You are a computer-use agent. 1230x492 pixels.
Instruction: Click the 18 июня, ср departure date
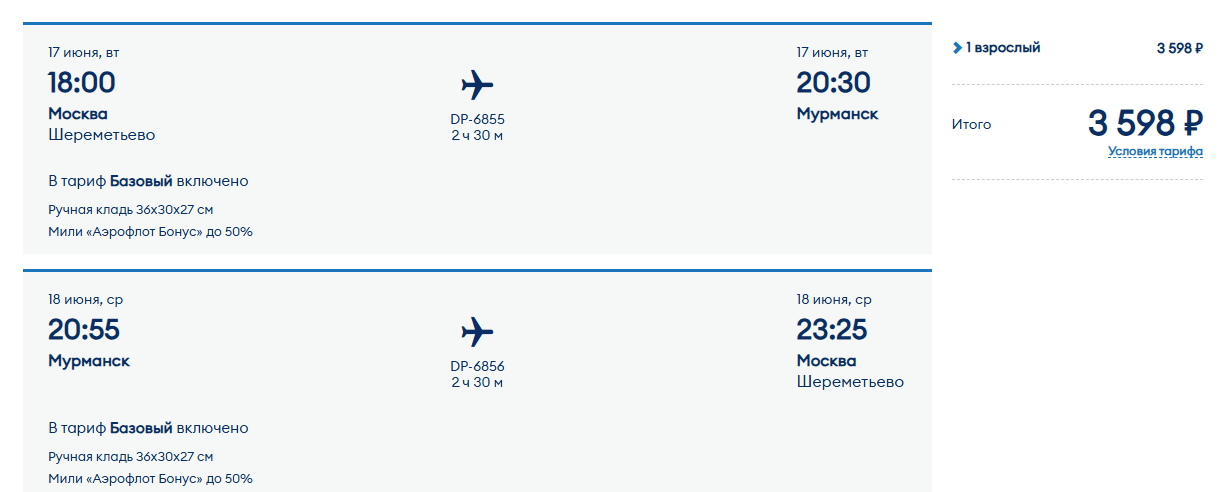pos(85,300)
